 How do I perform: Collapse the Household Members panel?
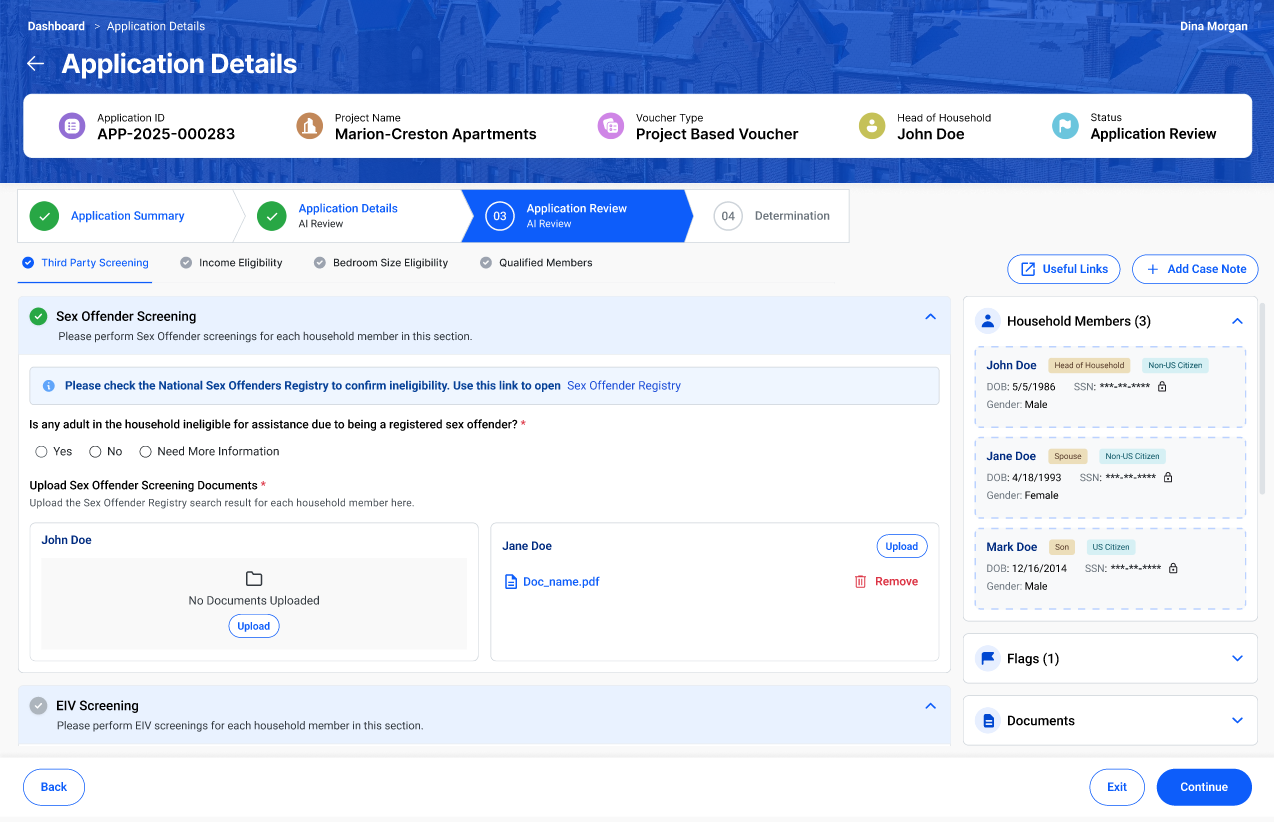click(x=1237, y=321)
